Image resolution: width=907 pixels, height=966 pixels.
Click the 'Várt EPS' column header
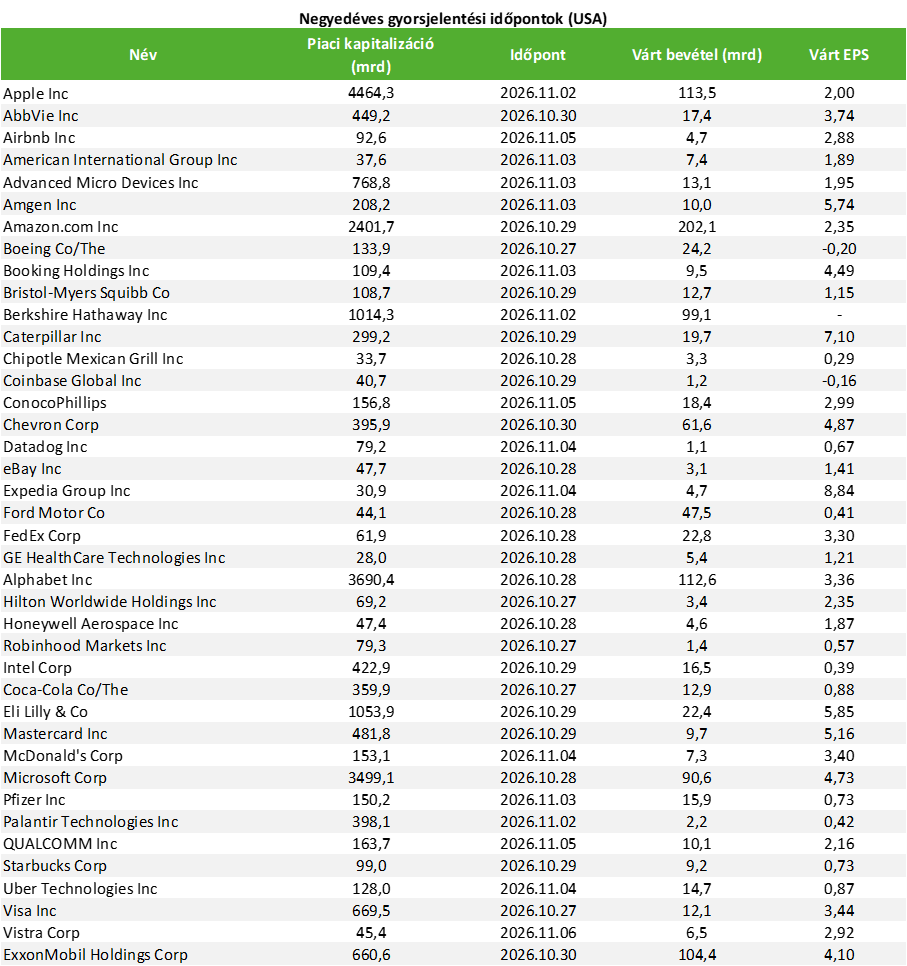coord(839,55)
